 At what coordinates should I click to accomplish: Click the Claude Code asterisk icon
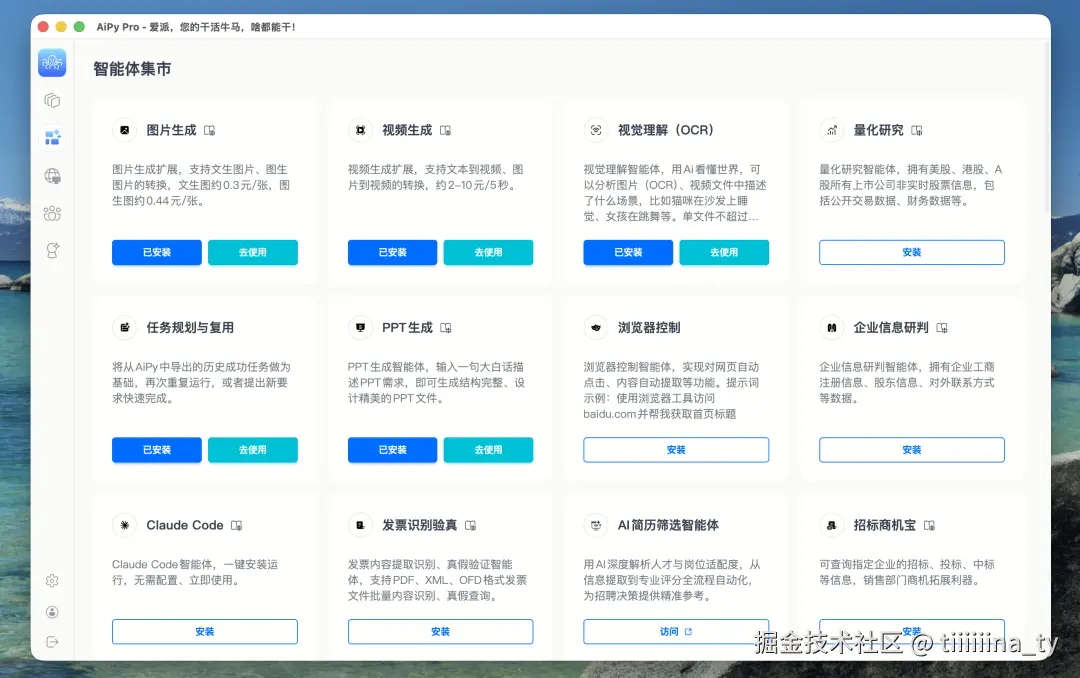pos(124,525)
